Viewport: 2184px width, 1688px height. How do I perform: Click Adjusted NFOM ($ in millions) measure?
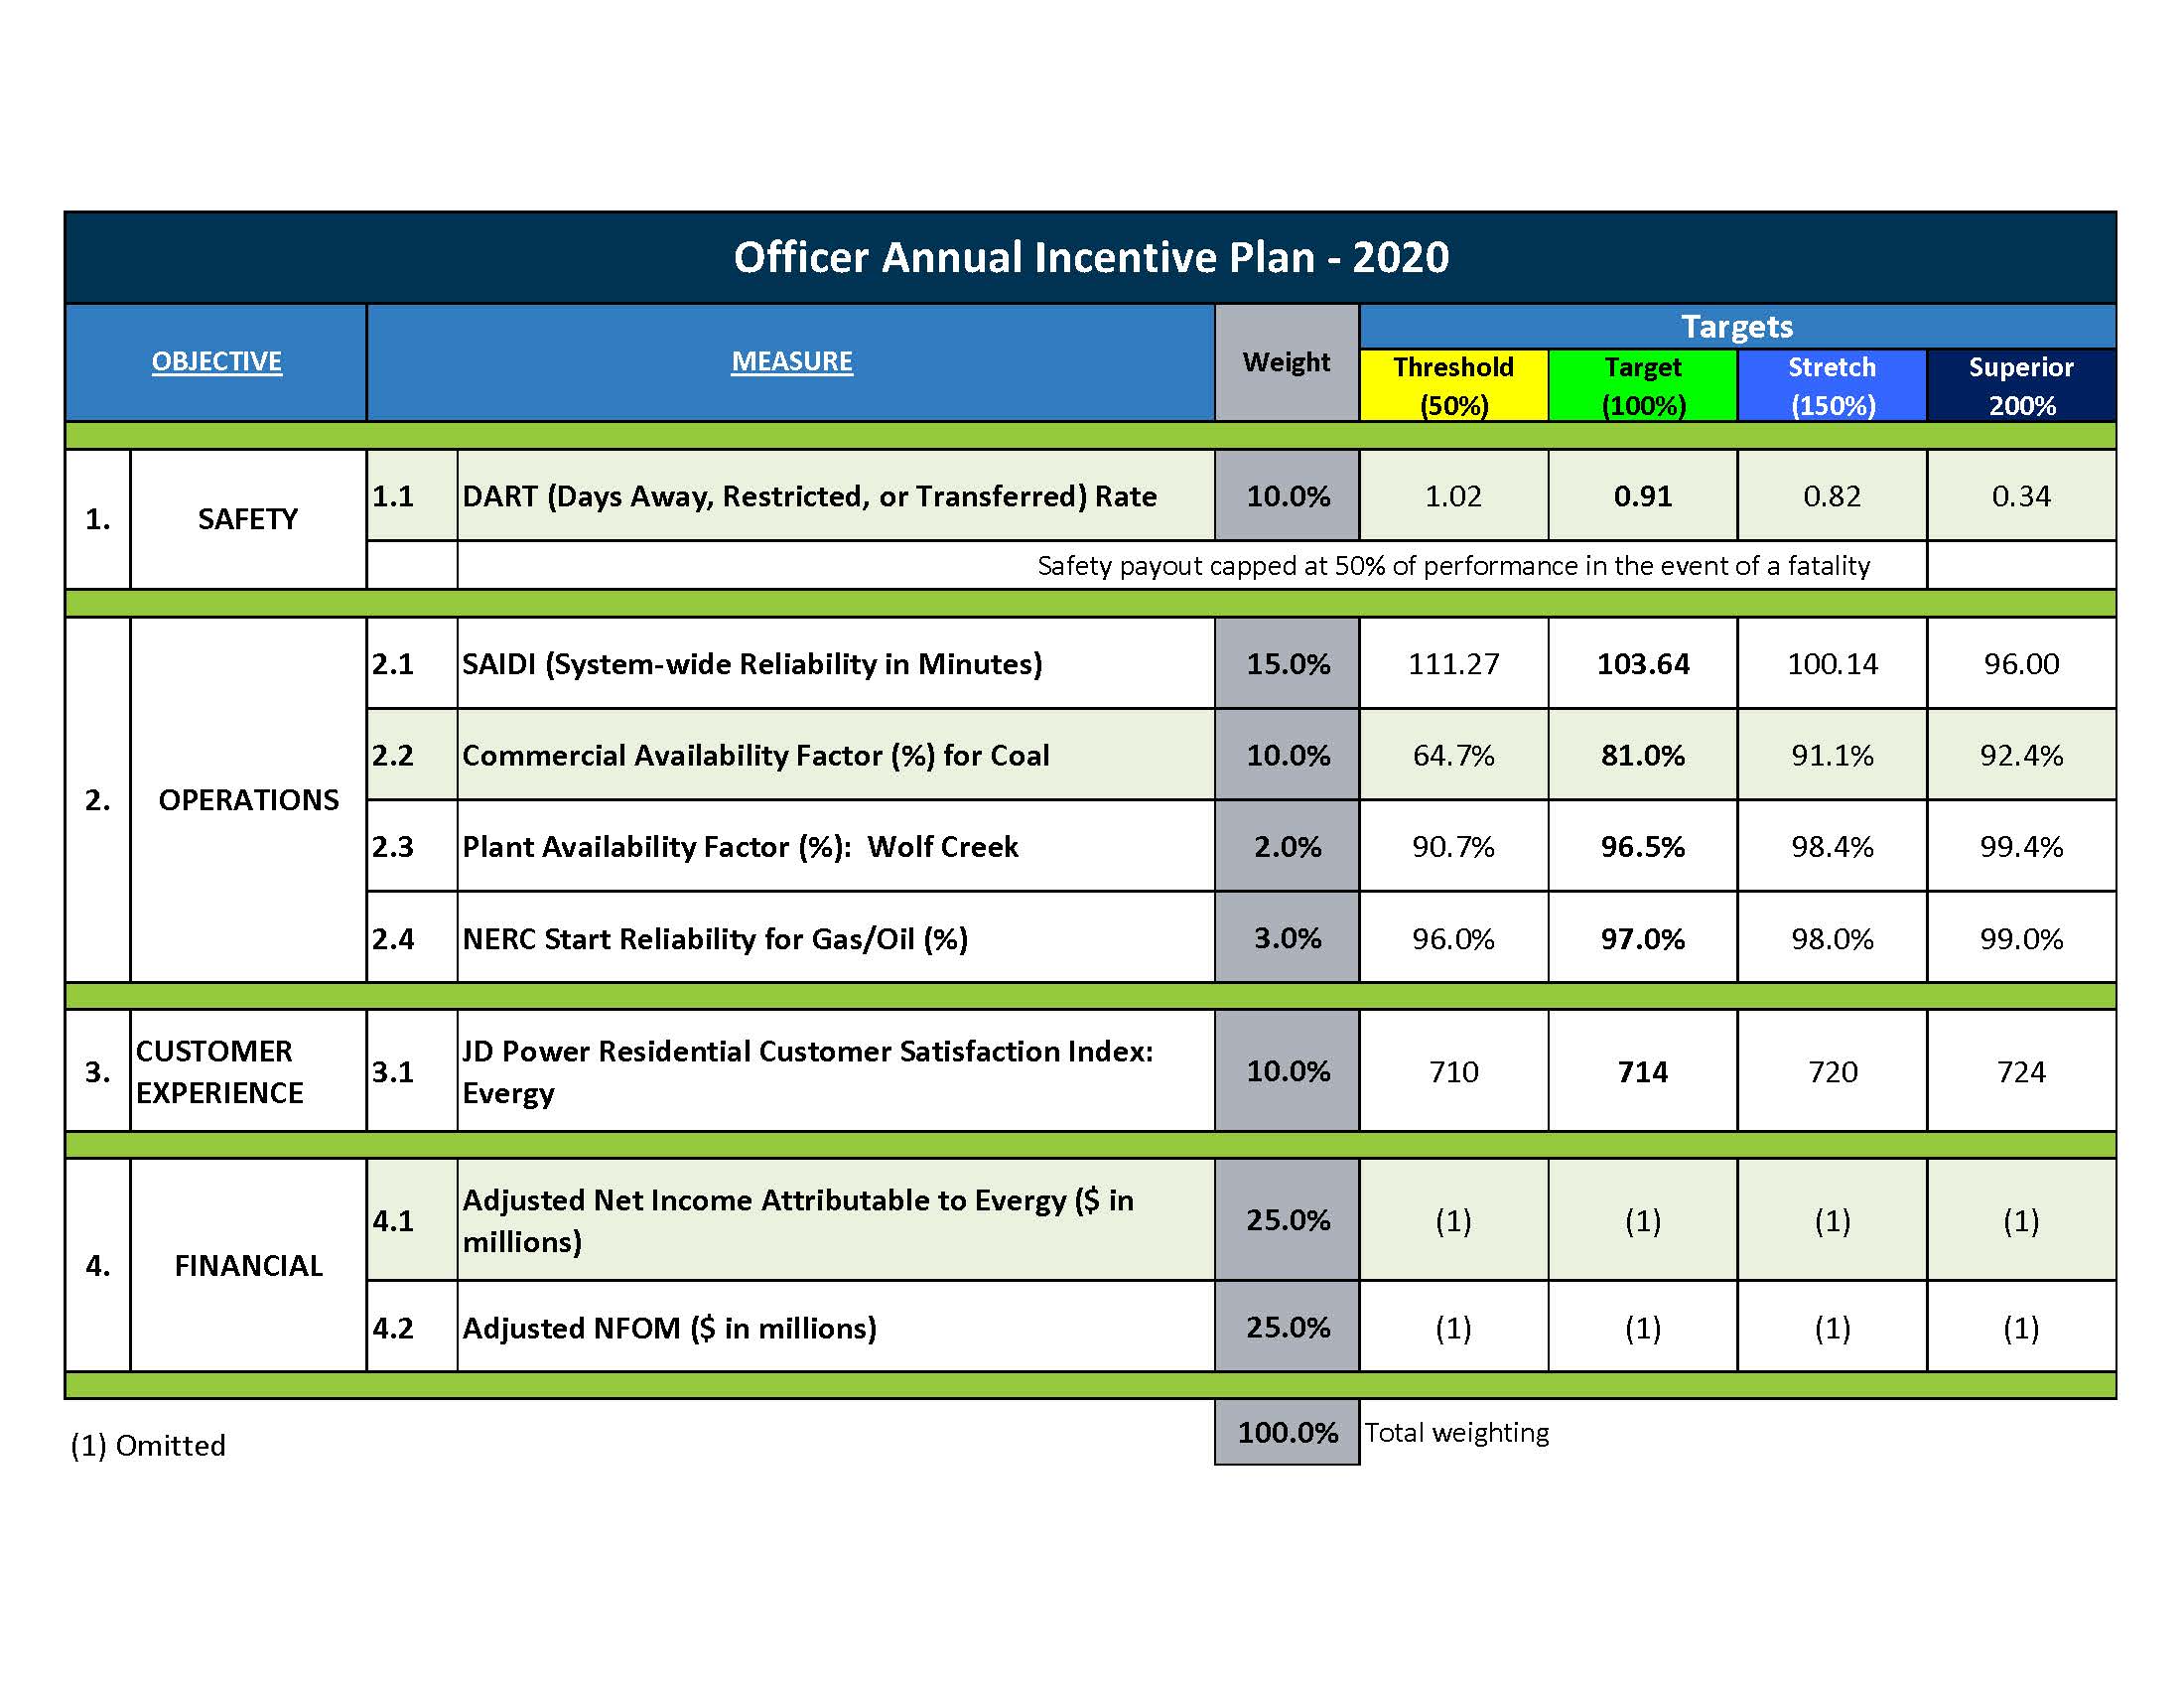coord(668,1328)
